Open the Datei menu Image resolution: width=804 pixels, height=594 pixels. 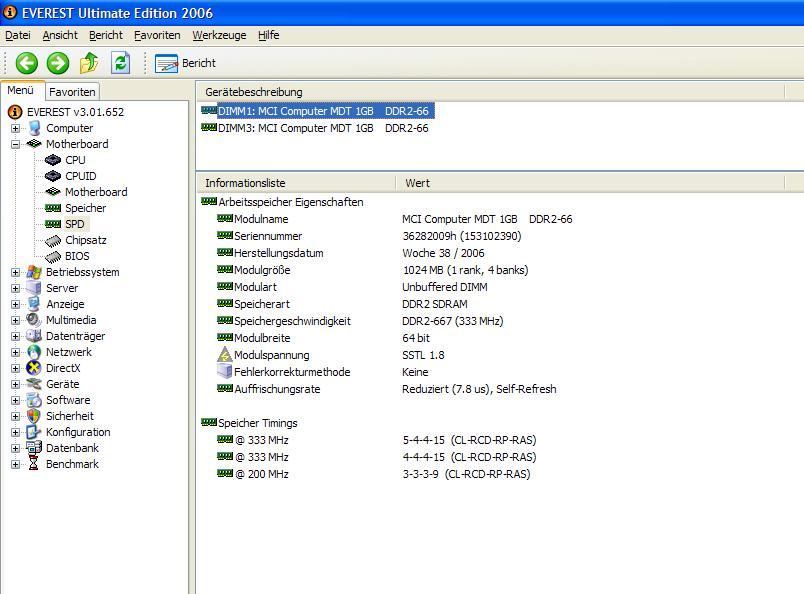click(18, 35)
